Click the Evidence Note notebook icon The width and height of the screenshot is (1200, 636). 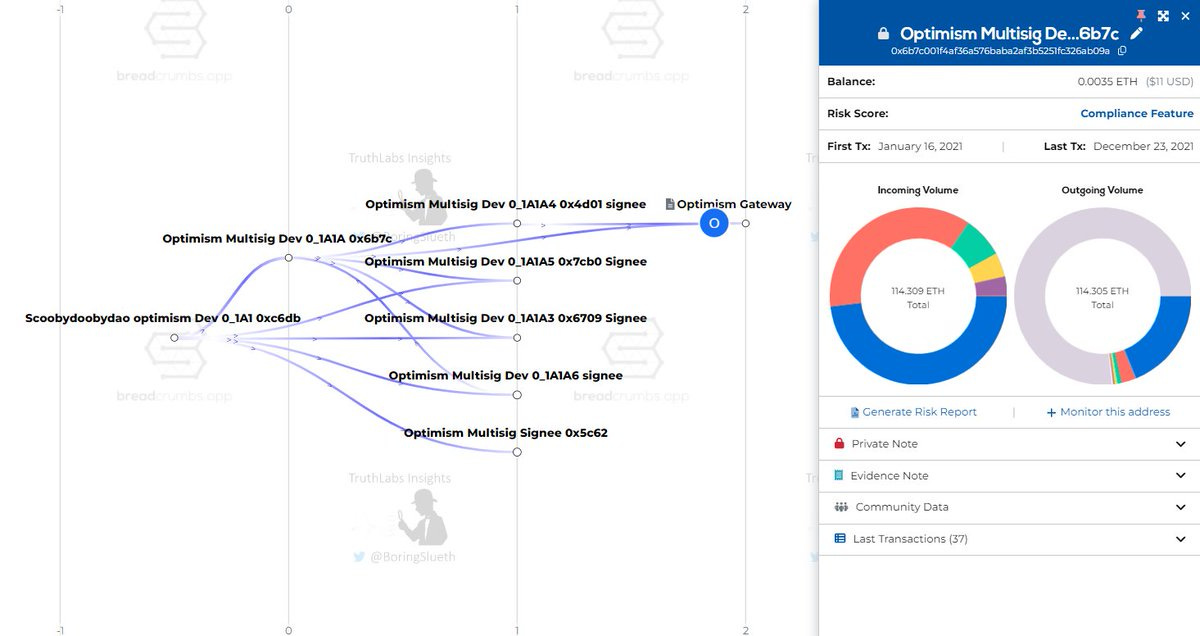tap(839, 475)
